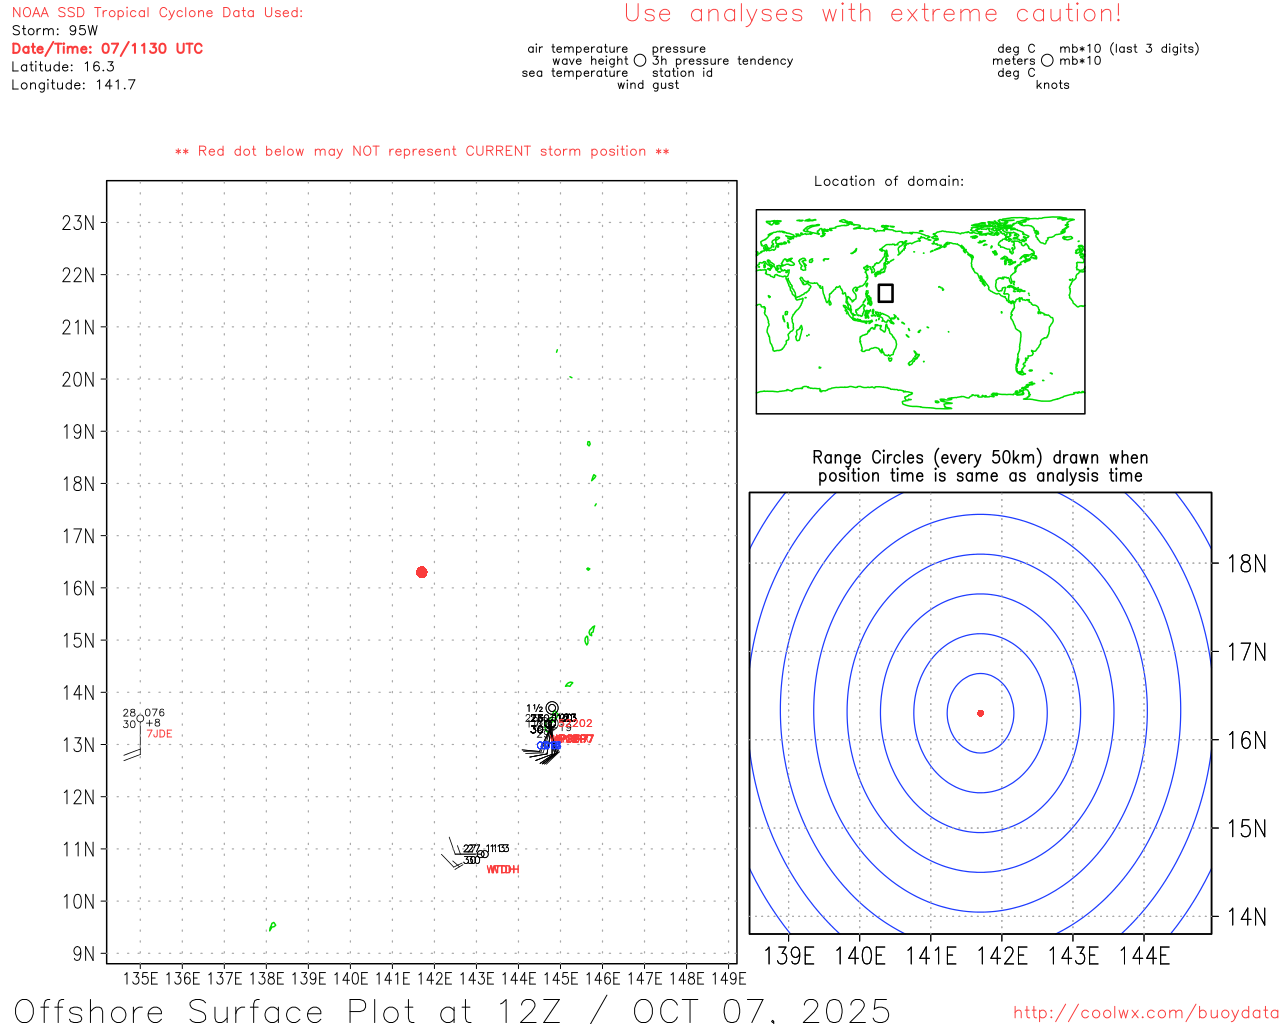This screenshot has height=1024, width=1280.
Task: Click the world locator map thumbnail
Action: coord(920,312)
